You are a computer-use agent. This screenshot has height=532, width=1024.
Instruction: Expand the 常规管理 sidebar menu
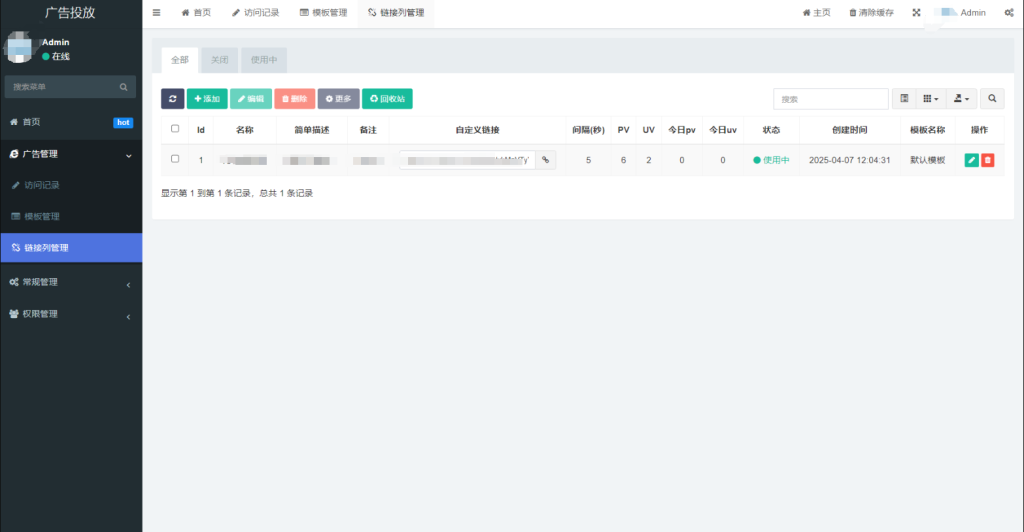[71, 282]
